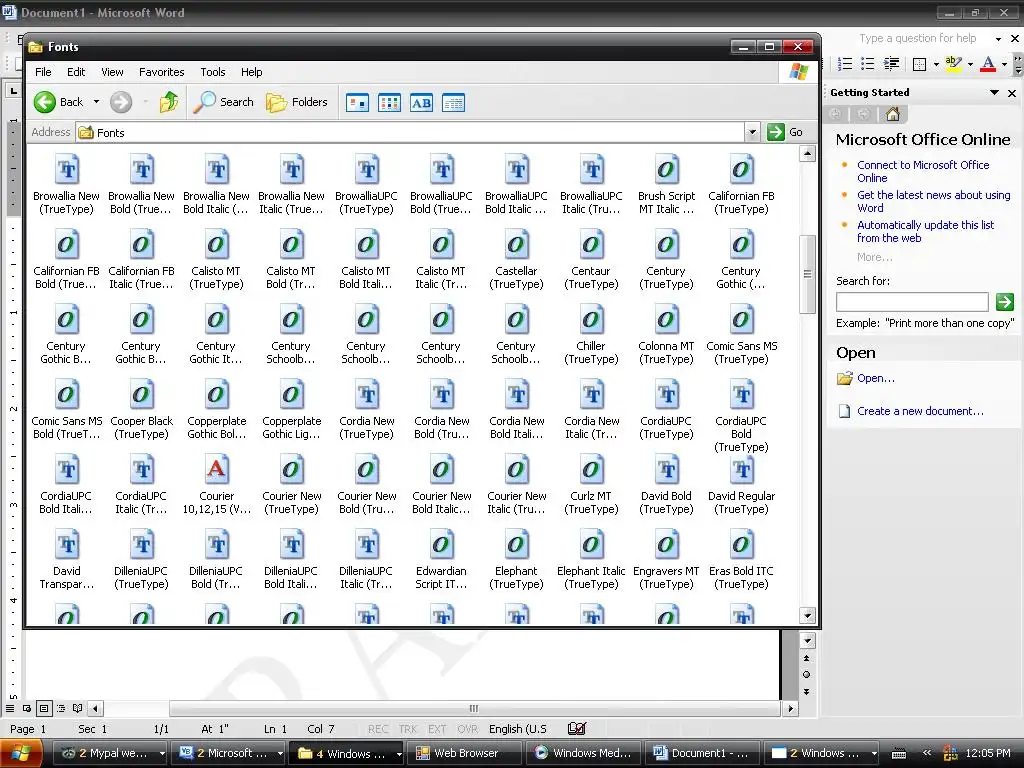Screen dimensions: 1024x768
Task: Open the Favorites menu
Action: (x=161, y=72)
